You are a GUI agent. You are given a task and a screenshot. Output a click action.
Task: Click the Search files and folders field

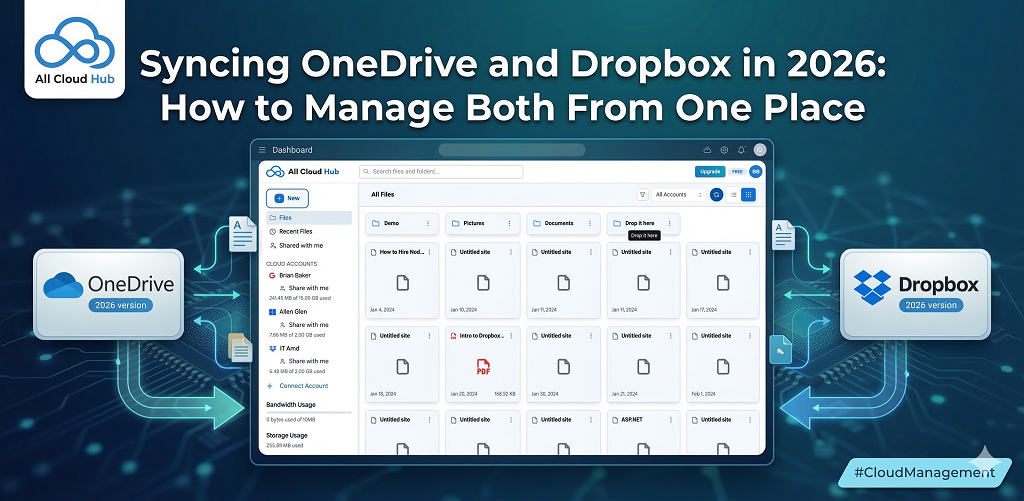tap(441, 172)
